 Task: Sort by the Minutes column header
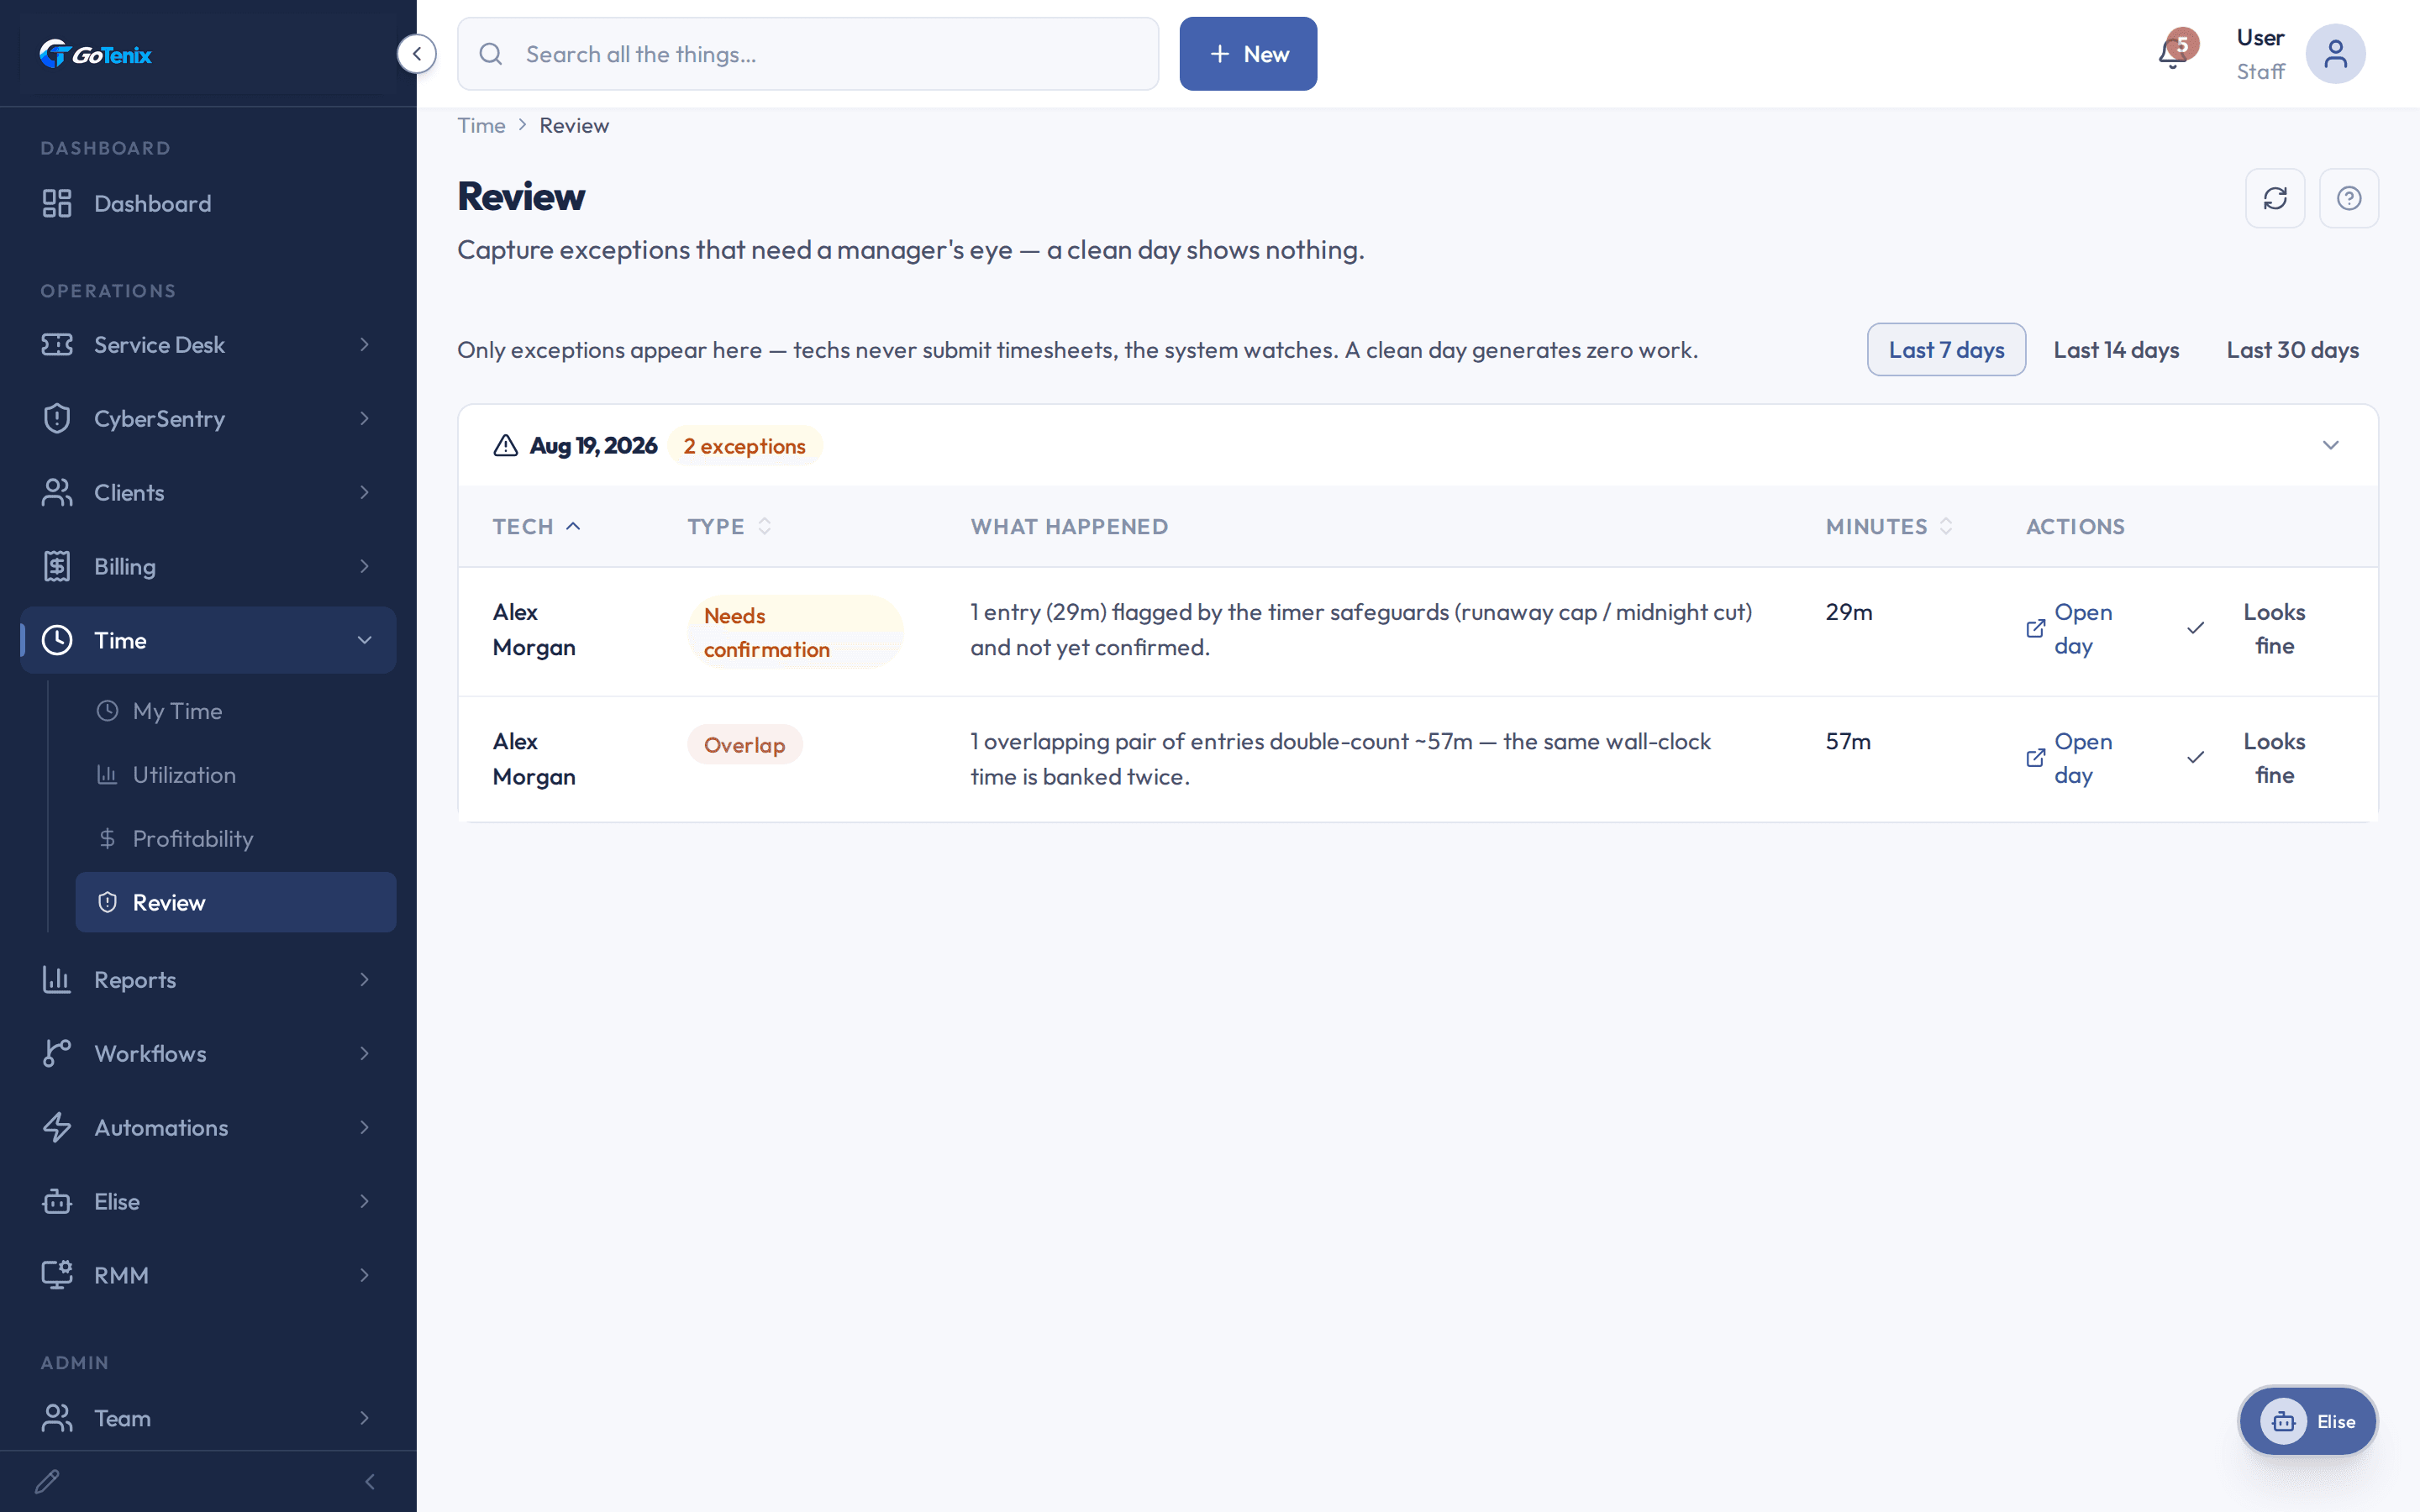(x=1889, y=526)
